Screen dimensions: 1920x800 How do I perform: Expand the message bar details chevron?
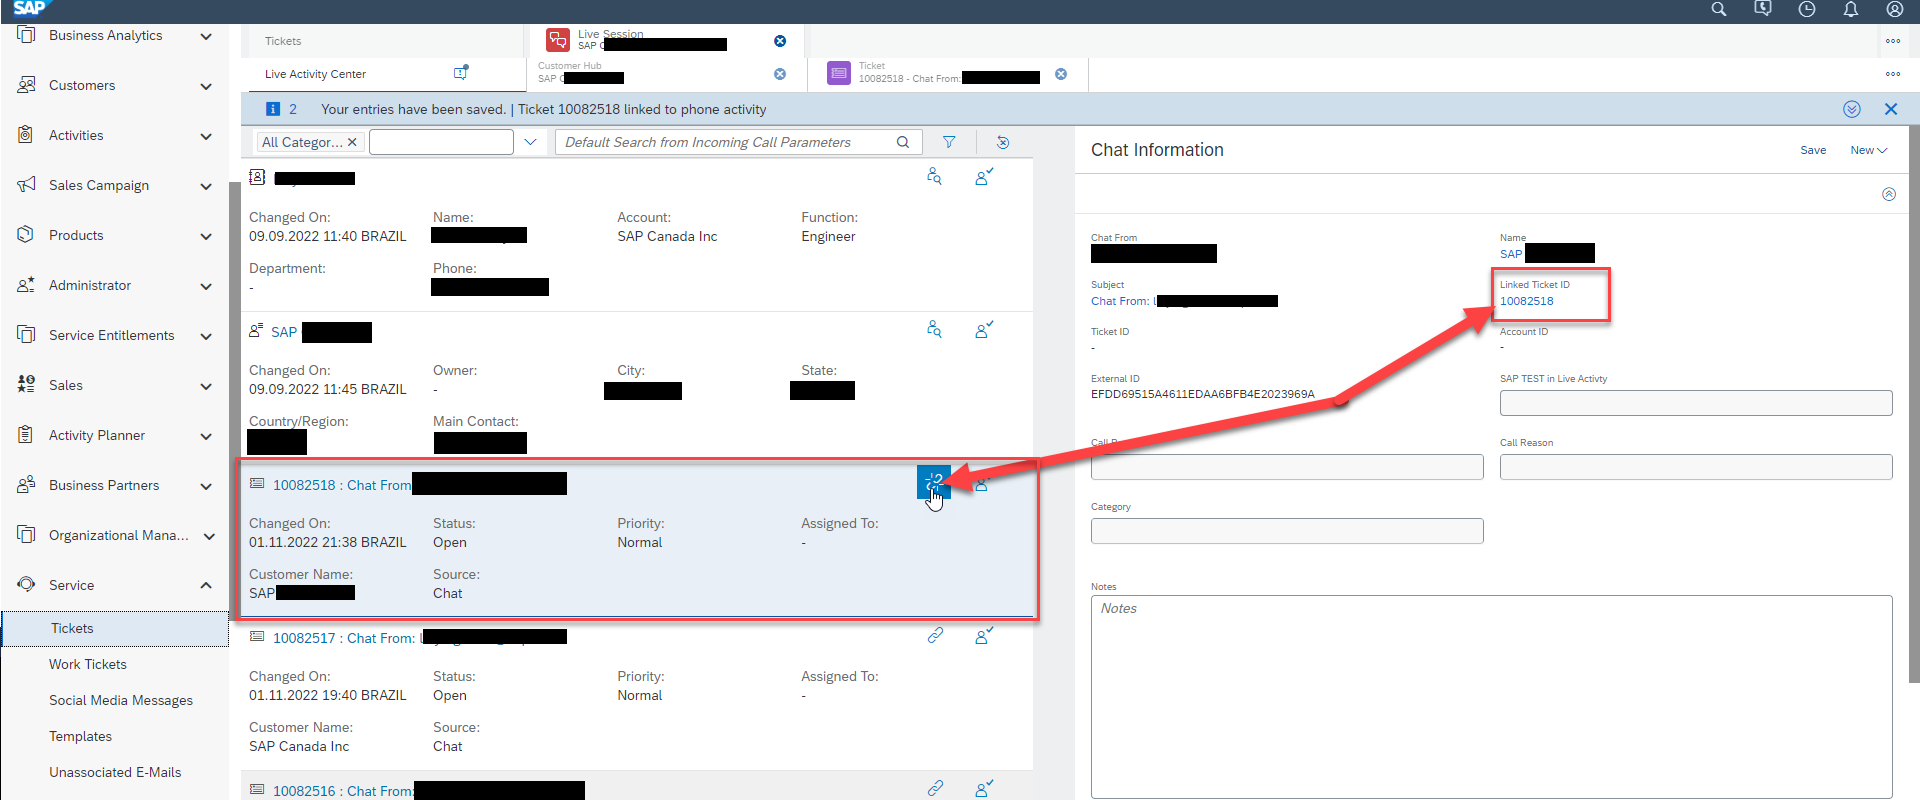tap(1852, 109)
